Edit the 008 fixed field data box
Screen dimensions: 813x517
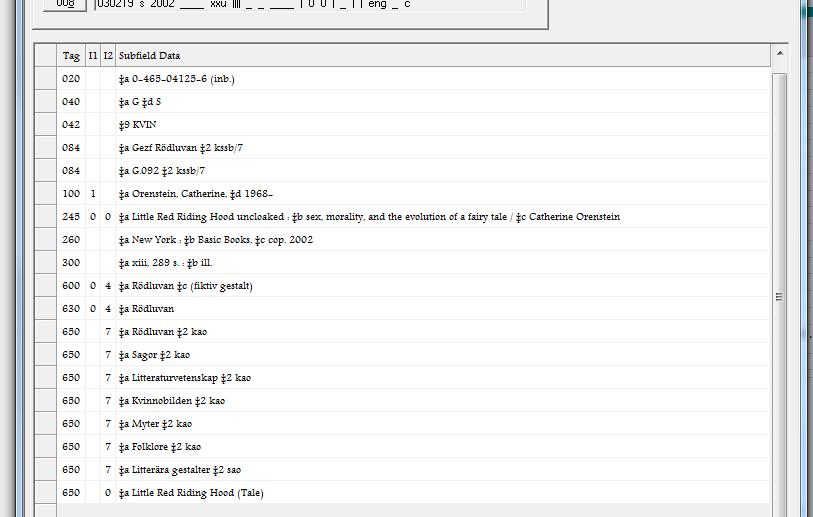pyautogui.click(x=310, y=4)
